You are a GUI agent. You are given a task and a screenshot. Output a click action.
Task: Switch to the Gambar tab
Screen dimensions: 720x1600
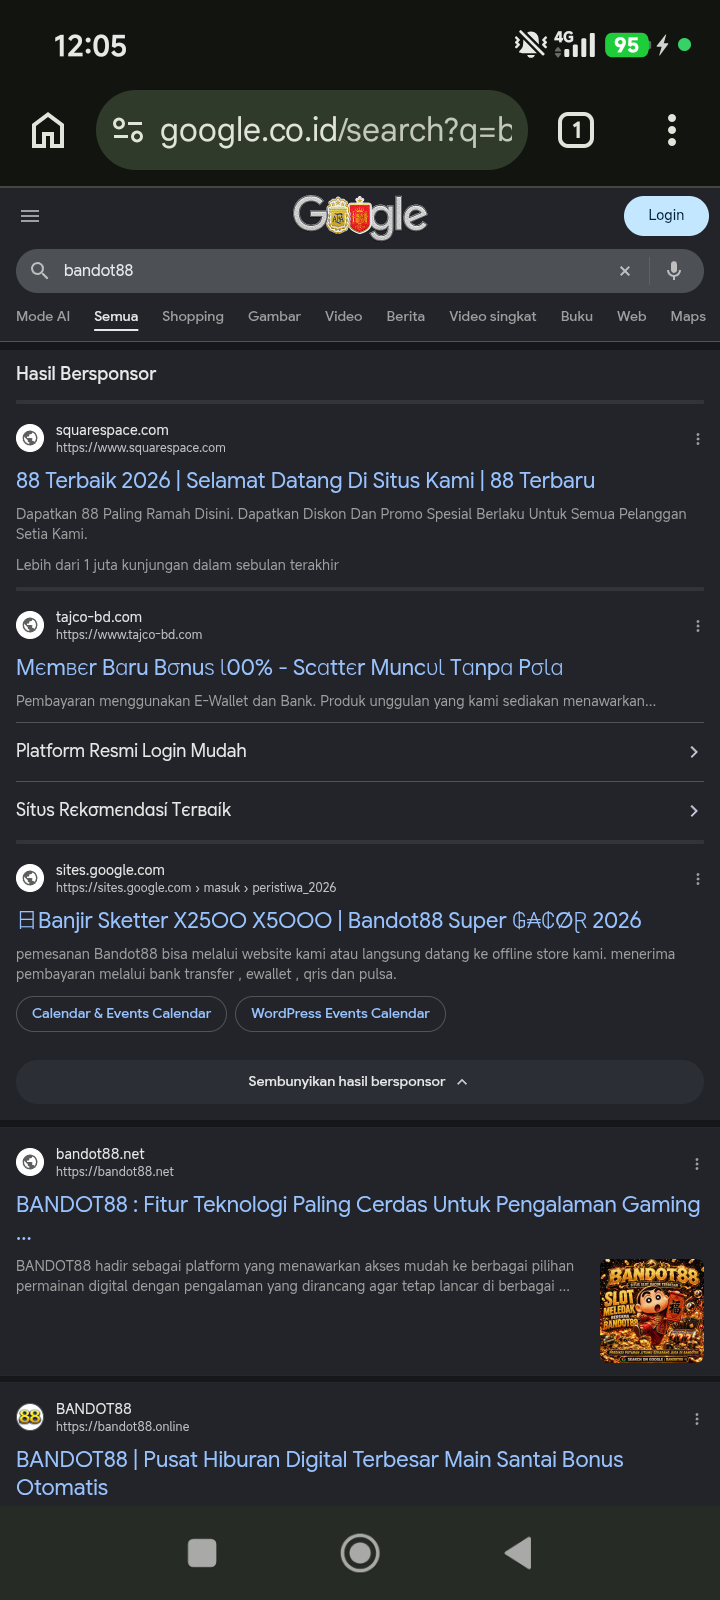coord(274,316)
